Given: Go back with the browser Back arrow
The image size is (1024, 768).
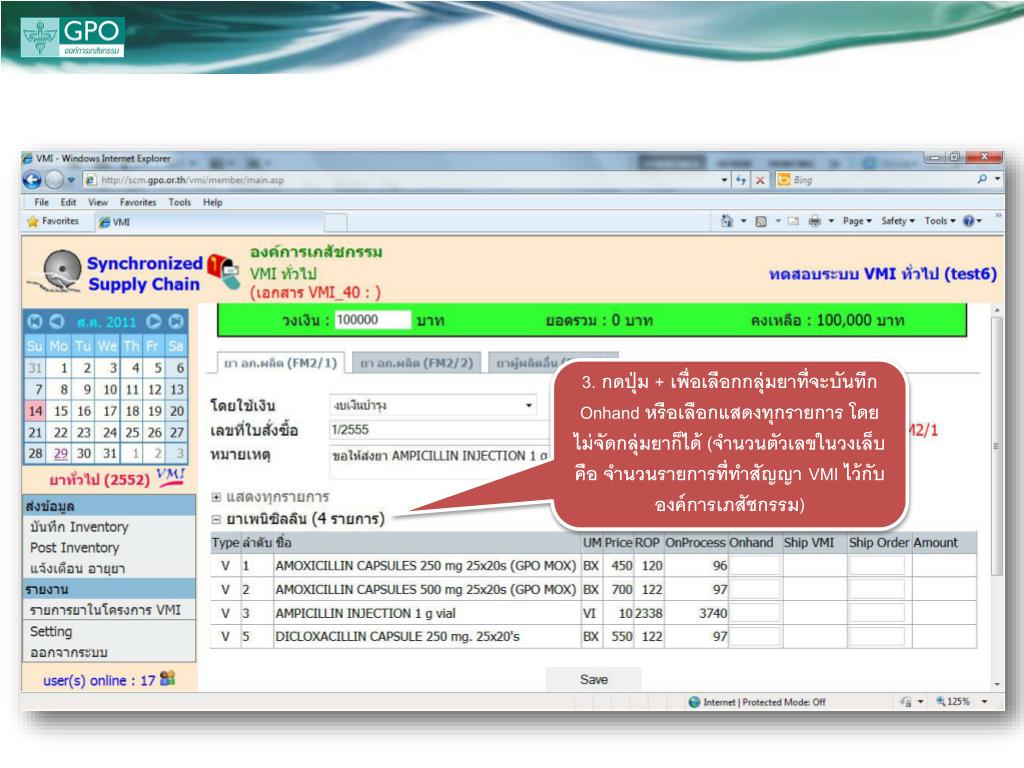Looking at the screenshot, I should pos(31,180).
